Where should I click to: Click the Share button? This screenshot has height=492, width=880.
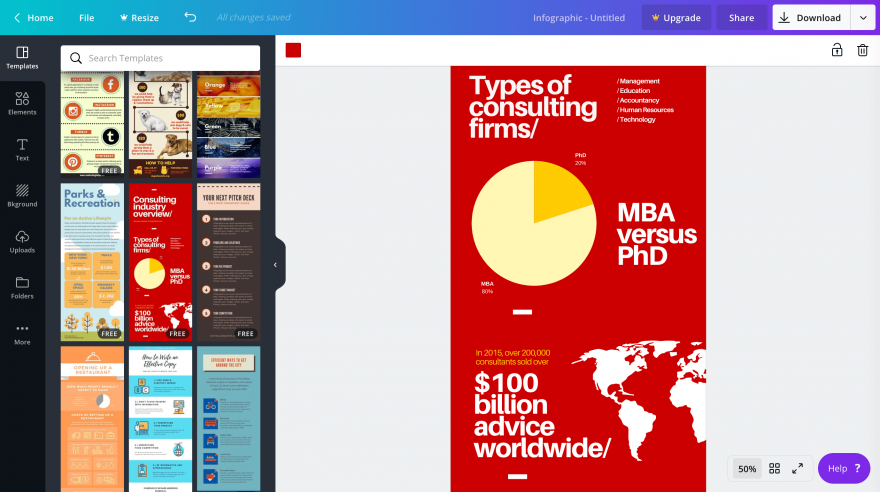pyautogui.click(x=741, y=18)
